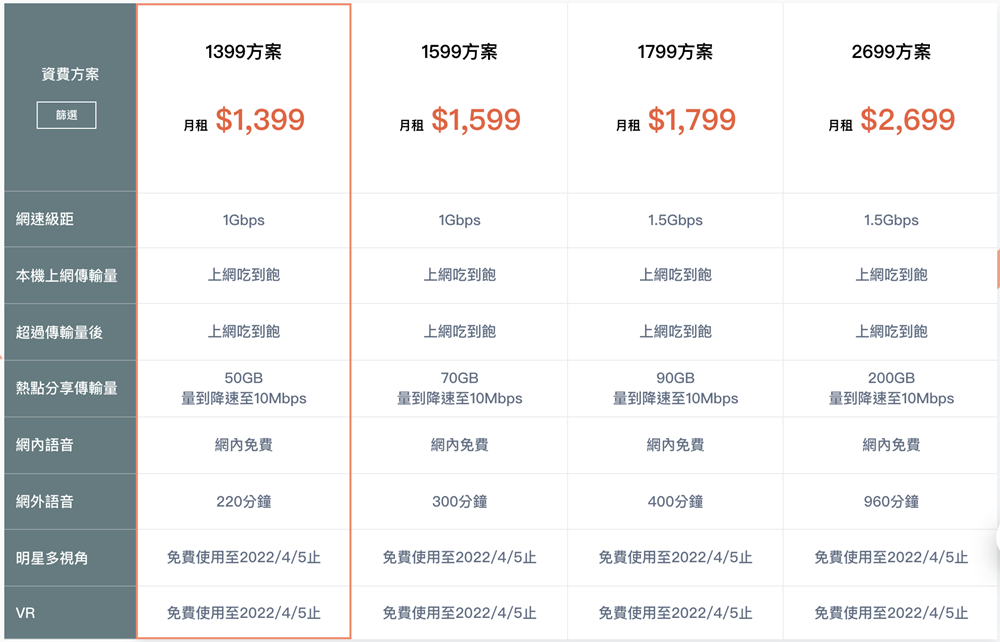The height and width of the screenshot is (642, 1000).
Task: Click the $2,699 monthly price
Action: pyautogui.click(x=908, y=121)
